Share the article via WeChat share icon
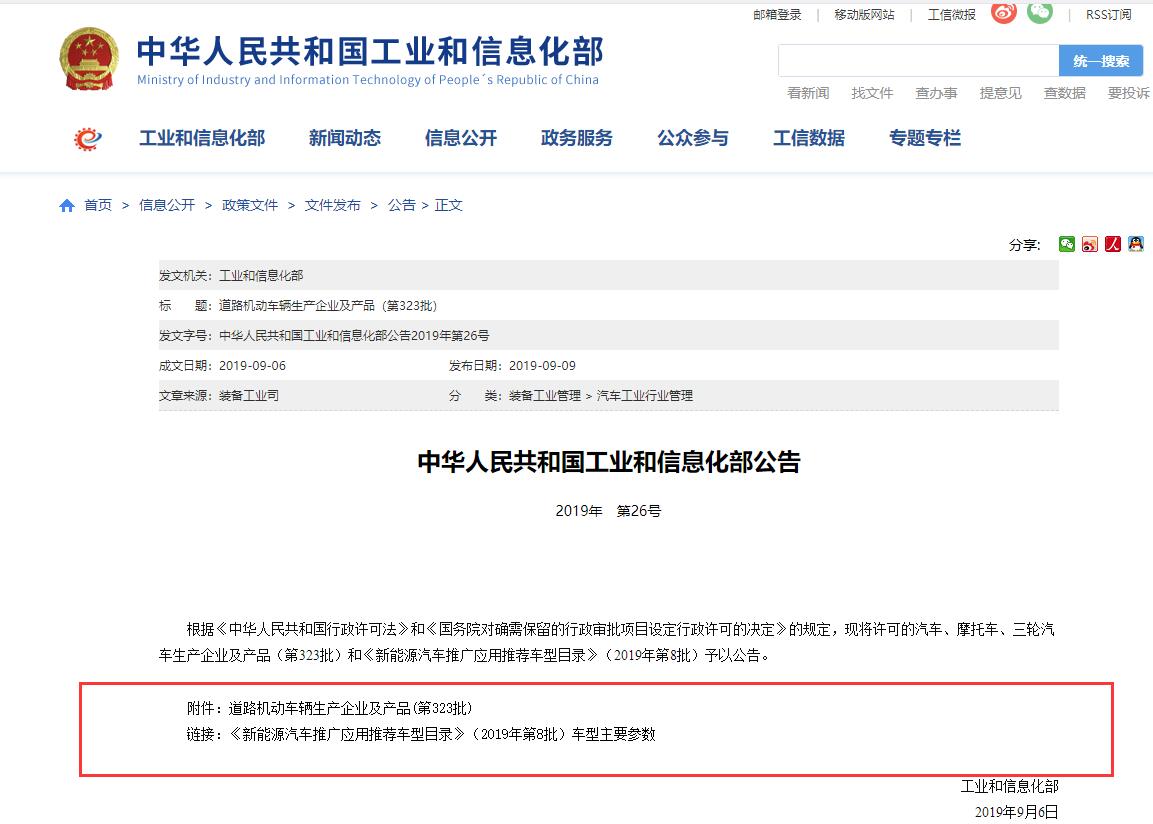The width and height of the screenshot is (1153, 824). pos(1067,244)
